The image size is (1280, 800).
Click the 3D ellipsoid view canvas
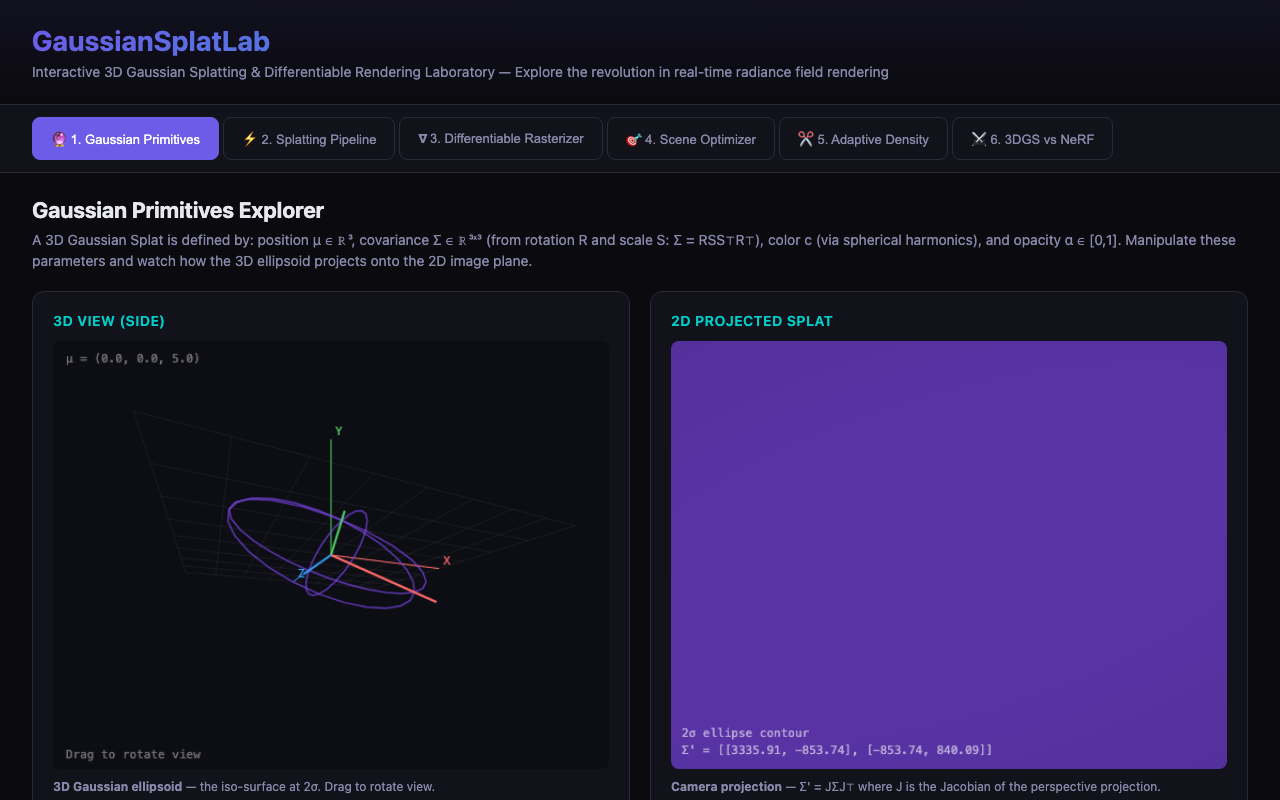pos(331,555)
